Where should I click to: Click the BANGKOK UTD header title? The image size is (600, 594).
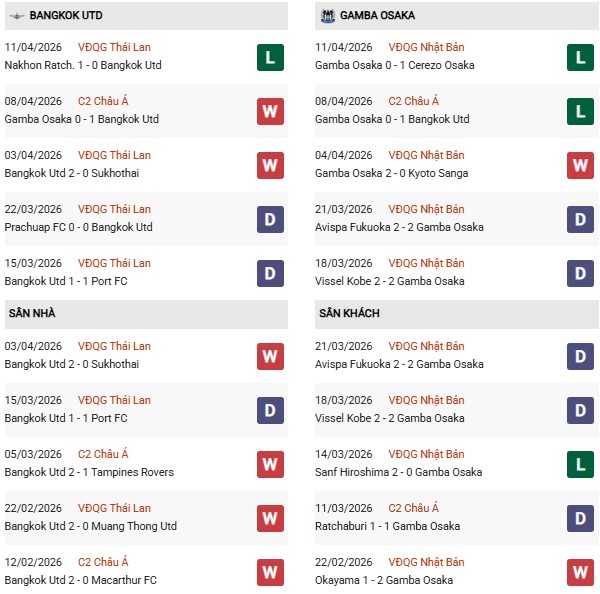66,16
